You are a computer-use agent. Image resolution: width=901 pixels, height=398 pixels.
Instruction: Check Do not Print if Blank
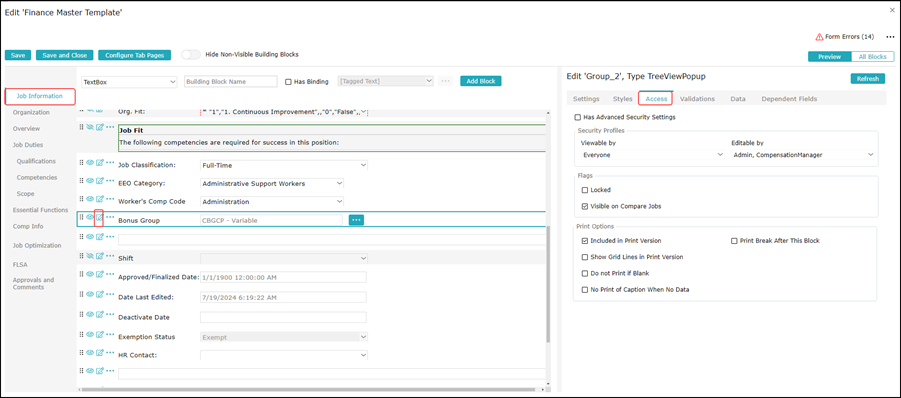585,273
